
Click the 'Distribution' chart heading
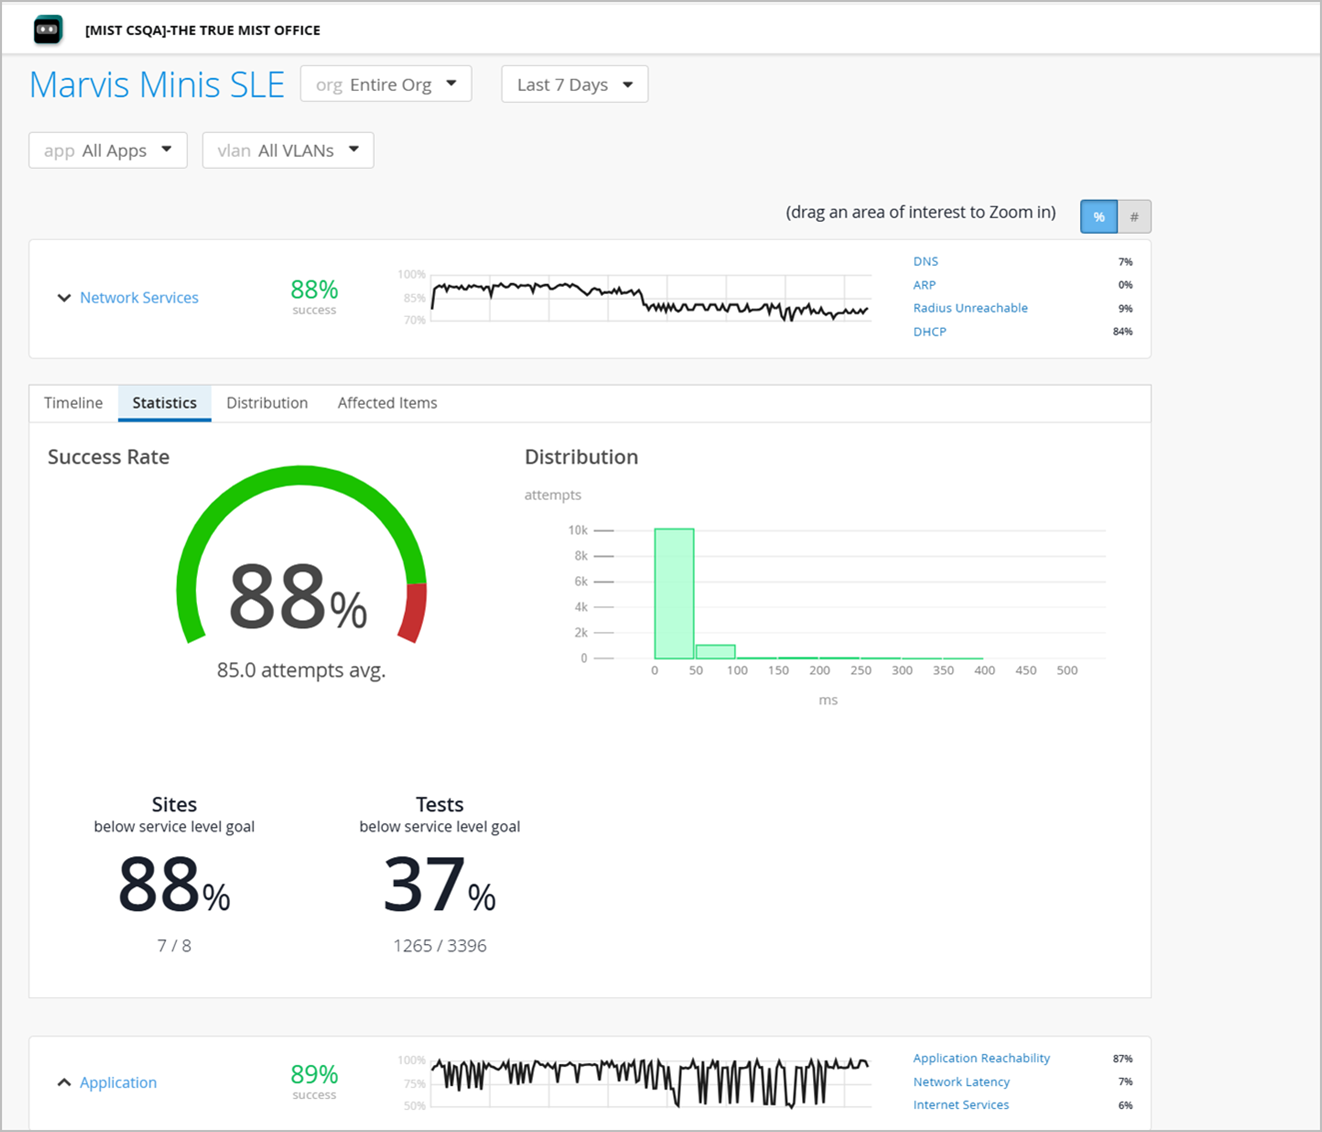tap(581, 457)
